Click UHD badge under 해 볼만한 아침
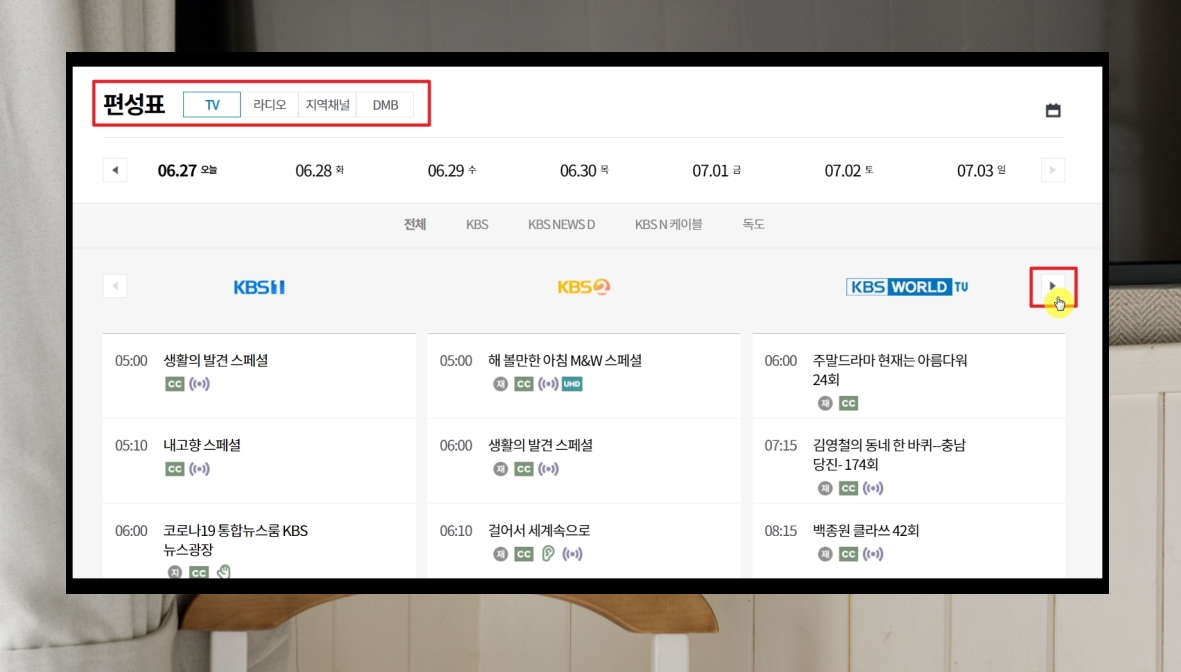 point(572,384)
